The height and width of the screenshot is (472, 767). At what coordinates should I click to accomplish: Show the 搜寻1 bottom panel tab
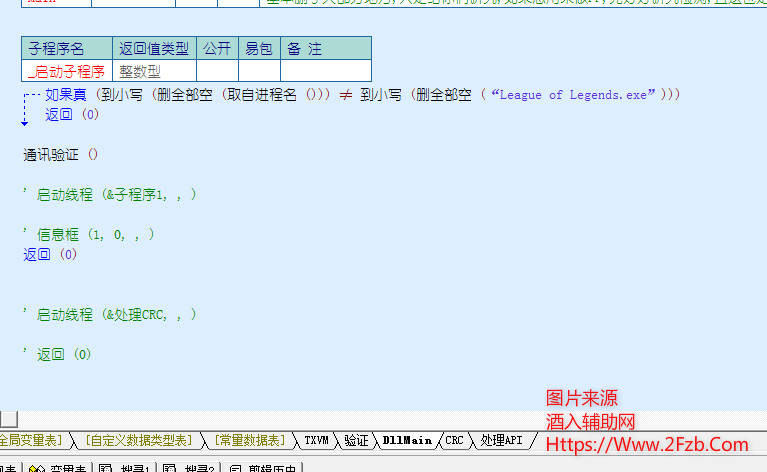pos(125,468)
